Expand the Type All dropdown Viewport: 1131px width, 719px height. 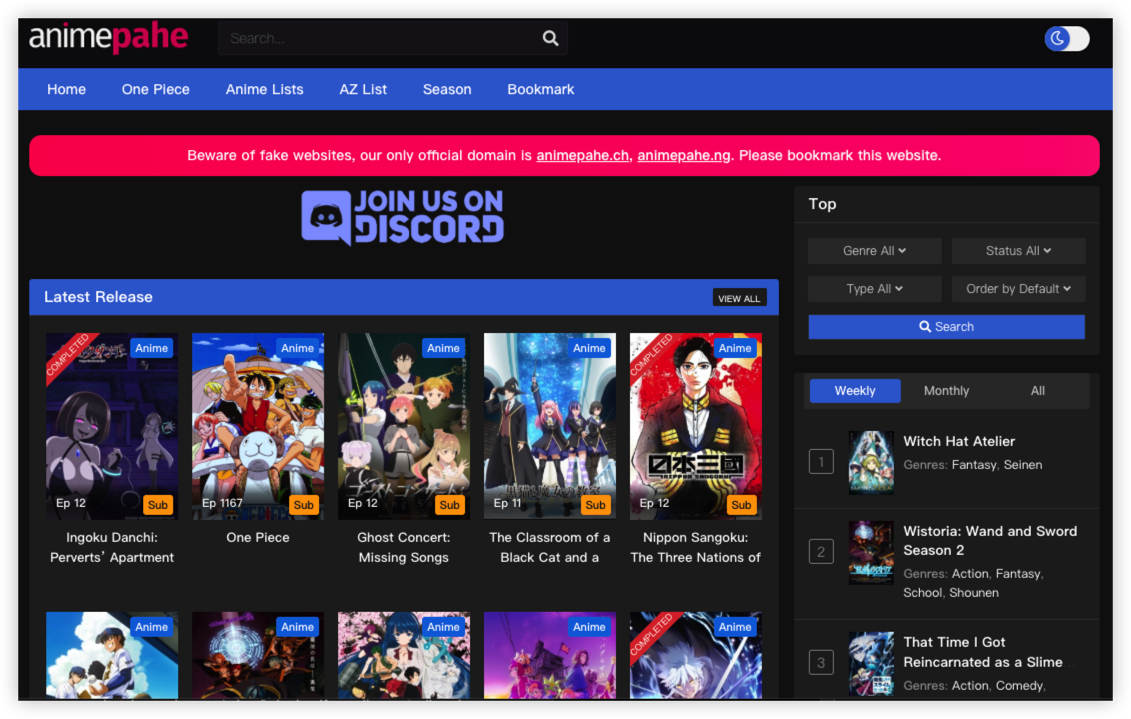pyautogui.click(x=874, y=289)
